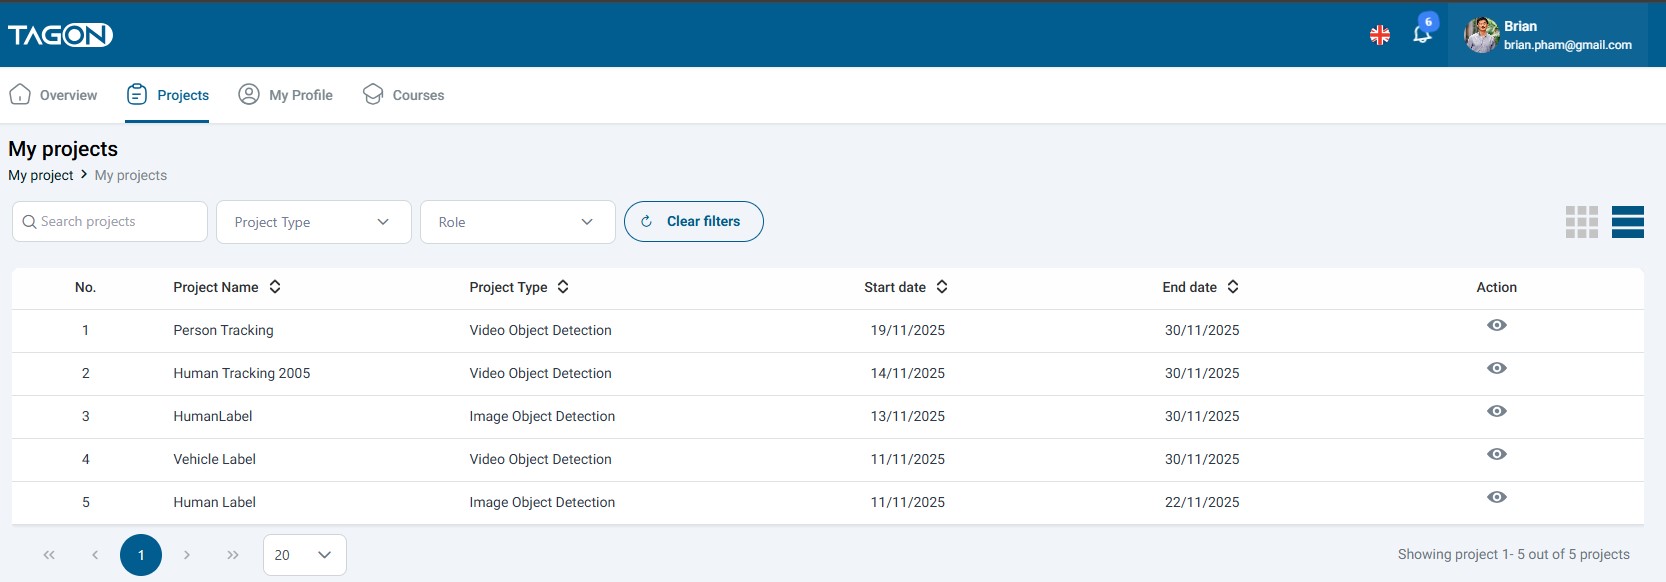Go to the Overview tab
The height and width of the screenshot is (582, 1666).
coord(54,95)
